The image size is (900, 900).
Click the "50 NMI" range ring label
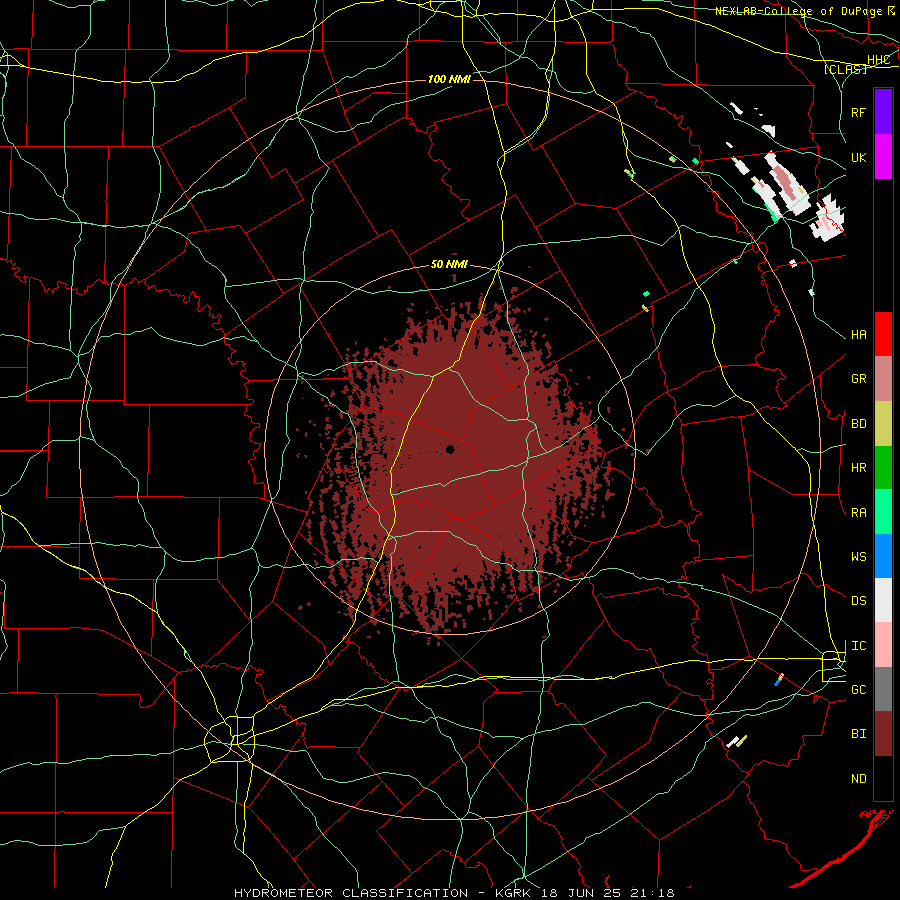[449, 264]
